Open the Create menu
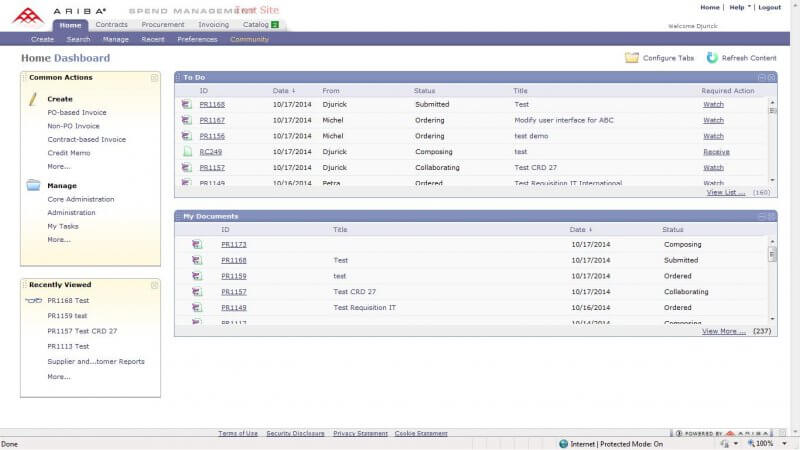Screen dimensions: 800x450 tap(42, 39)
